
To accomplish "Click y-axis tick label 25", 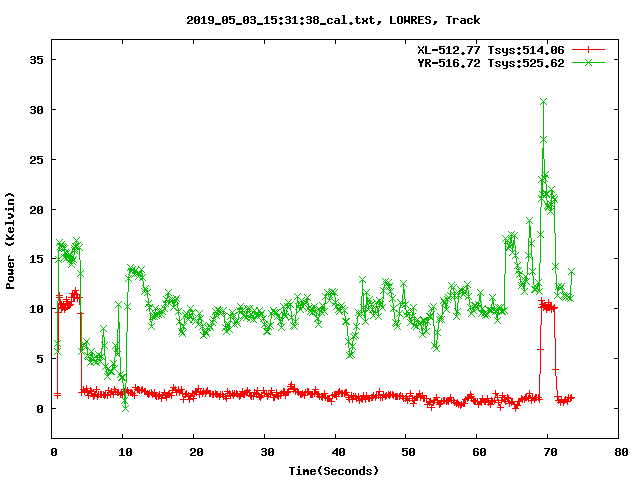I will tap(36, 160).
